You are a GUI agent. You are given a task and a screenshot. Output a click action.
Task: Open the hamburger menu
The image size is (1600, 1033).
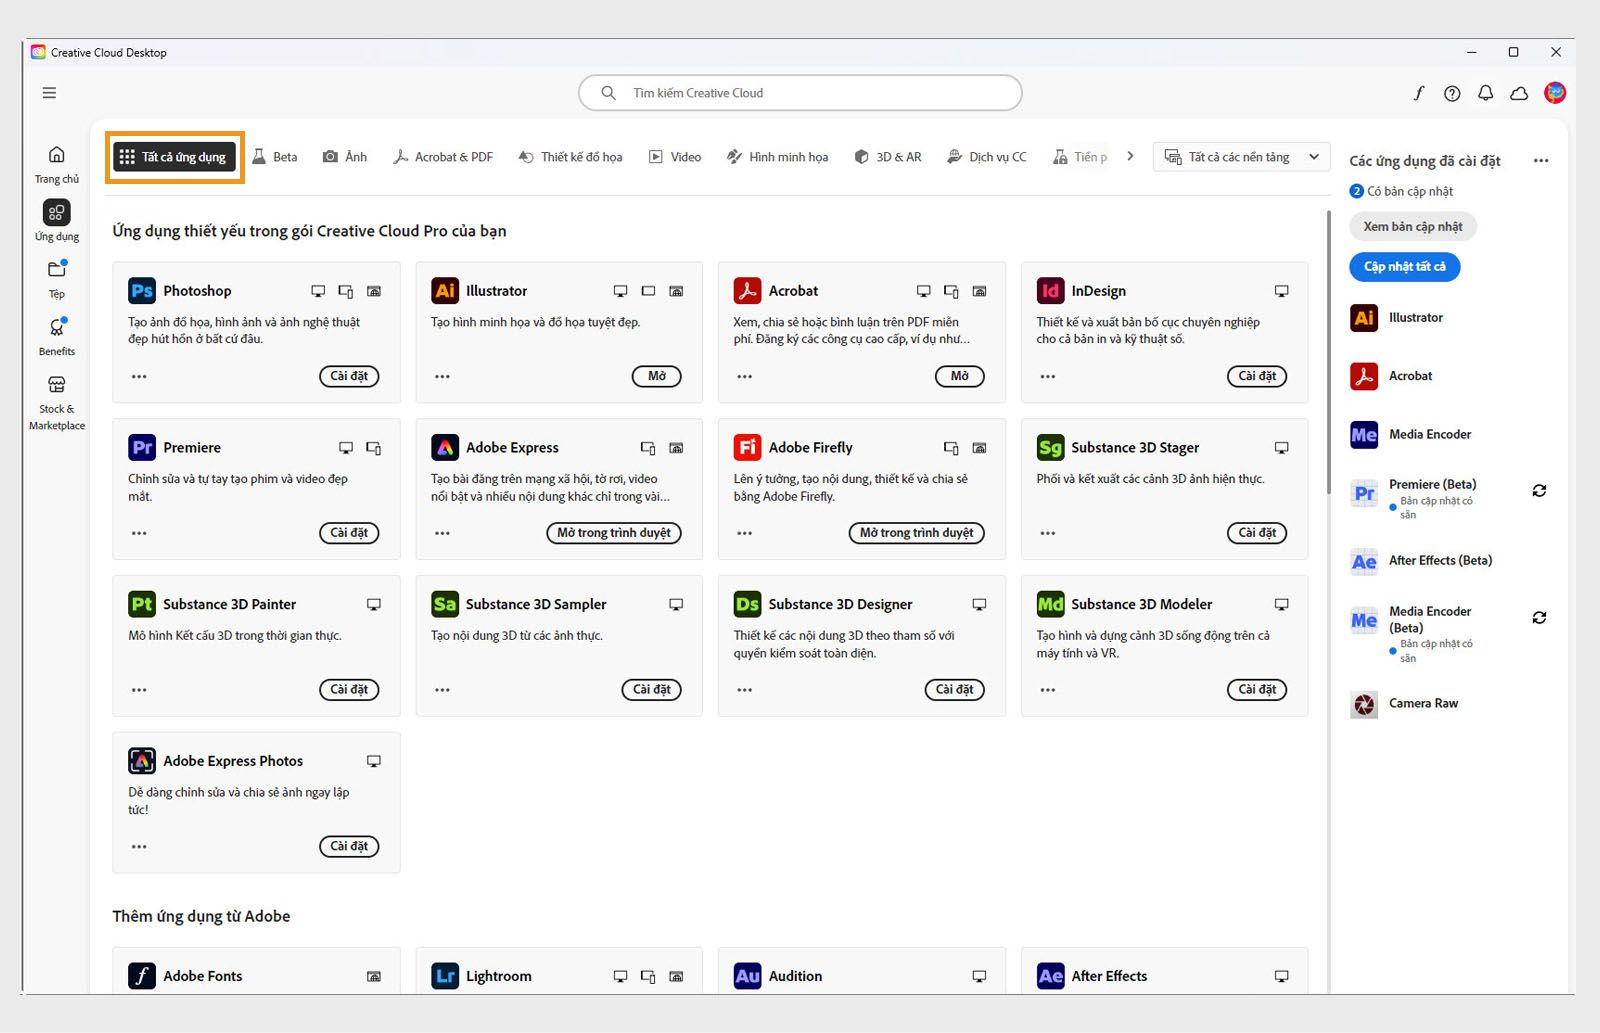(48, 92)
